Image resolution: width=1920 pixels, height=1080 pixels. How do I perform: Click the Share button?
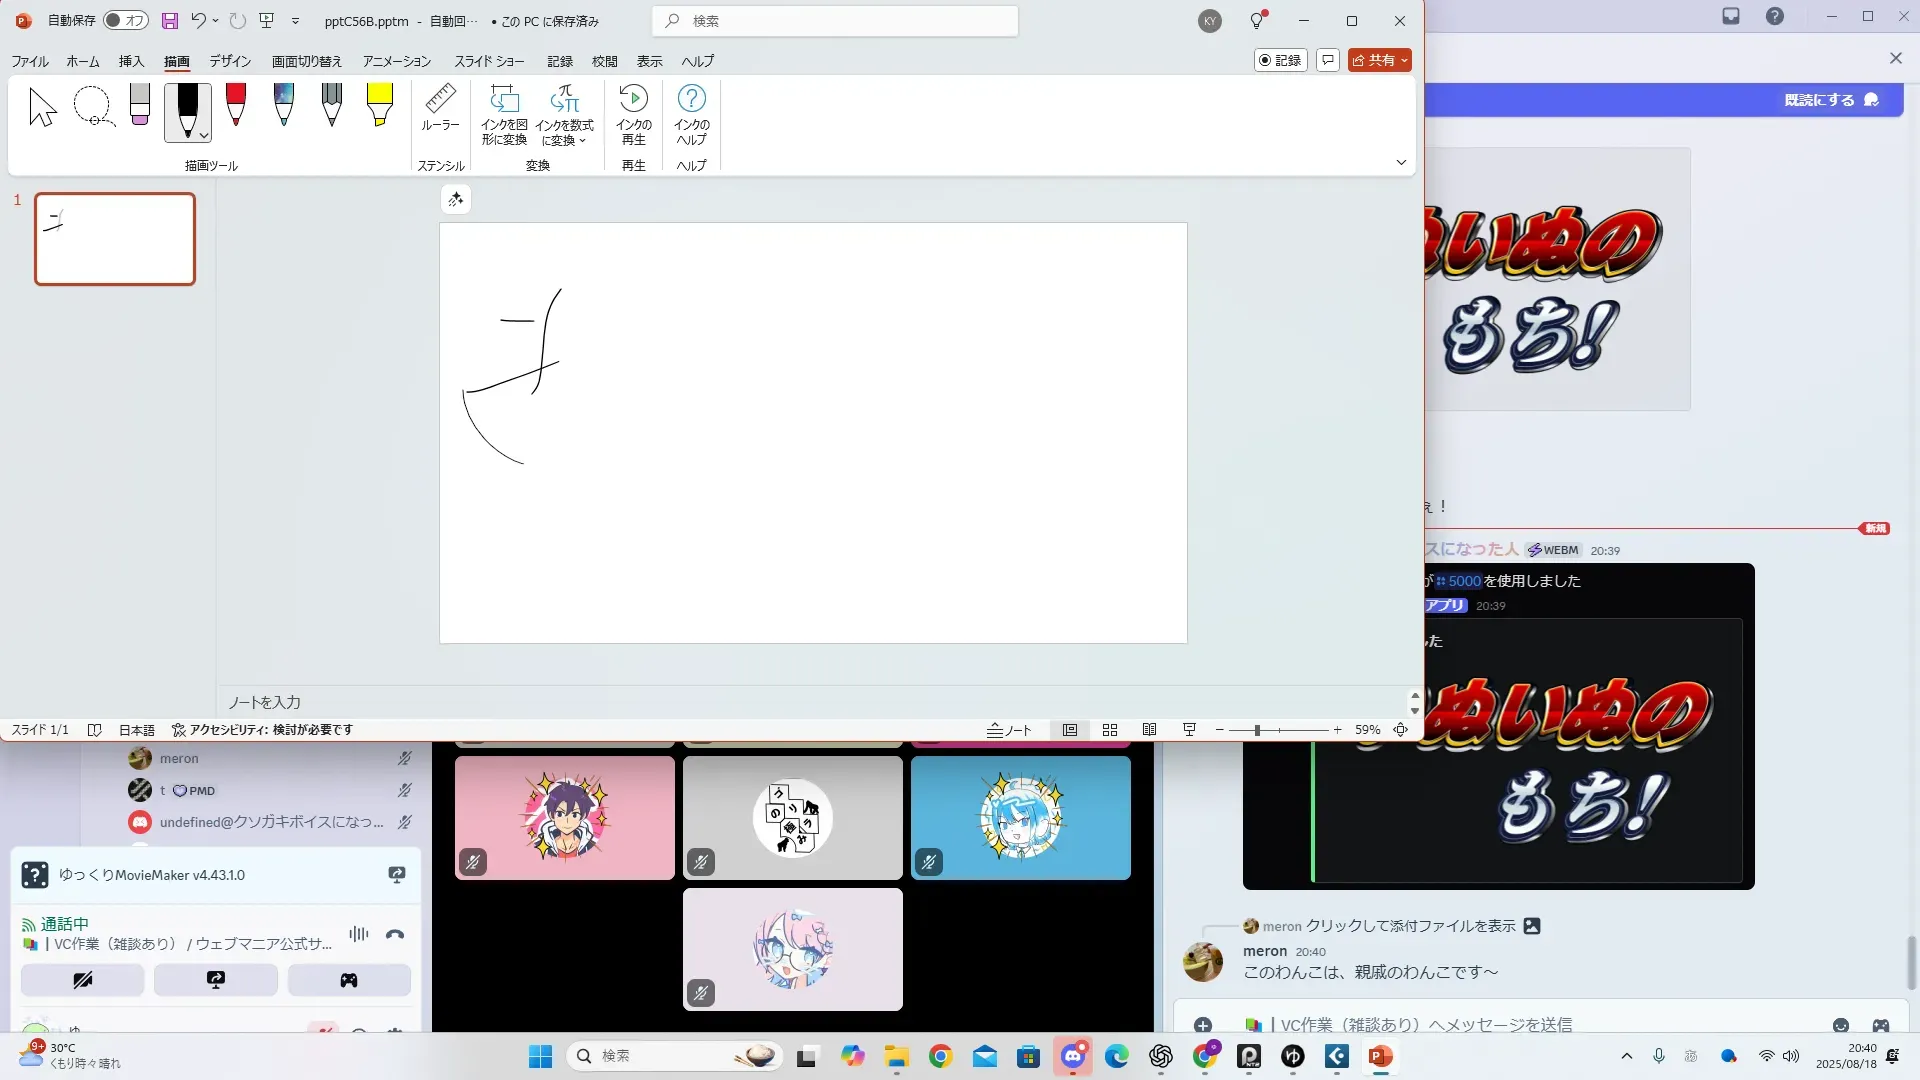pyautogui.click(x=1373, y=60)
